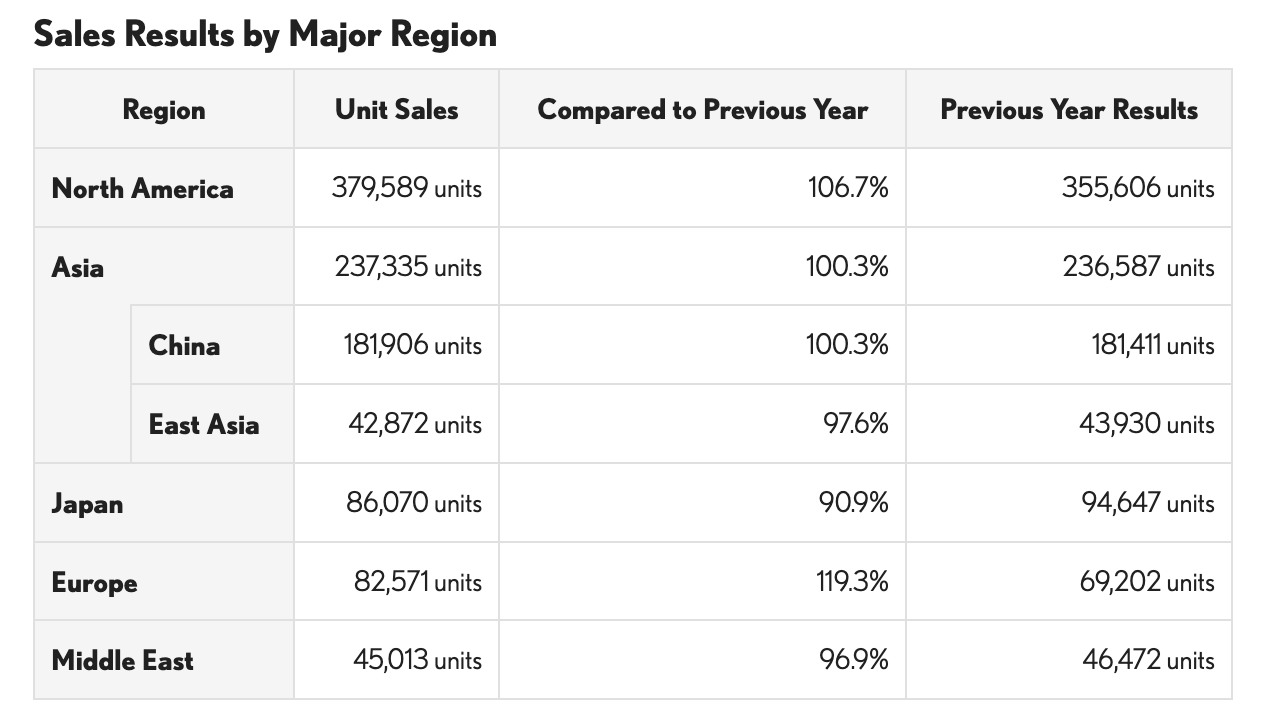Select the Asia row label
This screenshot has height=717, width=1269.
click(78, 268)
